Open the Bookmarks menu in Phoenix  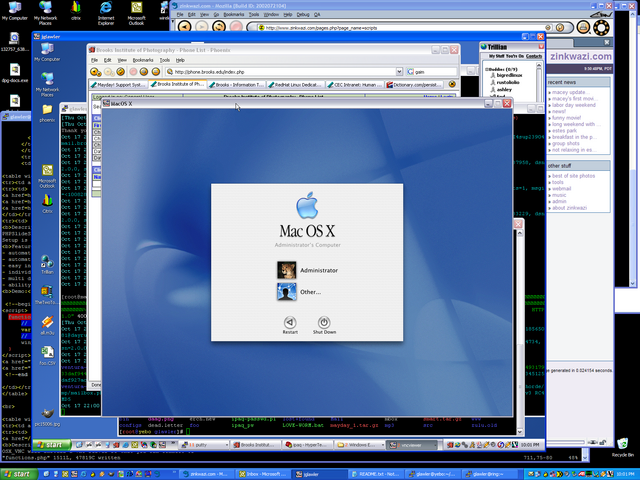pyautogui.click(x=143, y=60)
